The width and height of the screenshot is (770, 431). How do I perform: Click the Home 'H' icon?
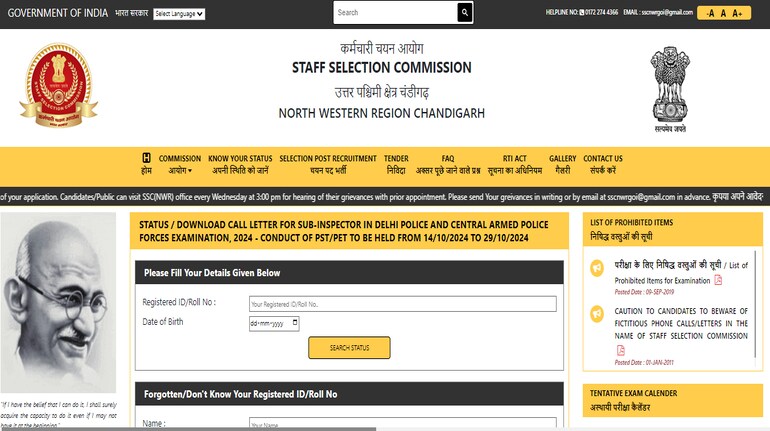pos(147,158)
